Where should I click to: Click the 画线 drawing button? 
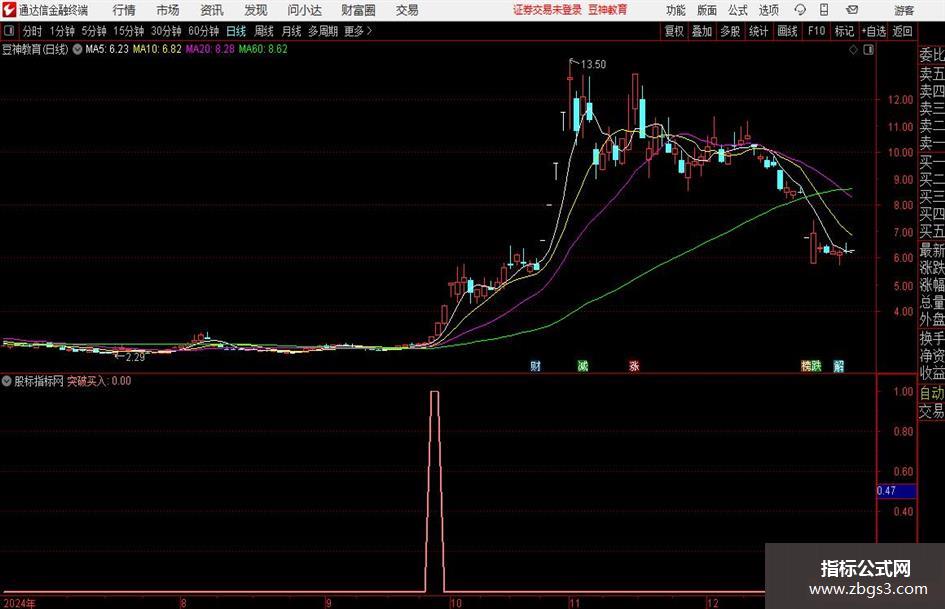(787, 31)
